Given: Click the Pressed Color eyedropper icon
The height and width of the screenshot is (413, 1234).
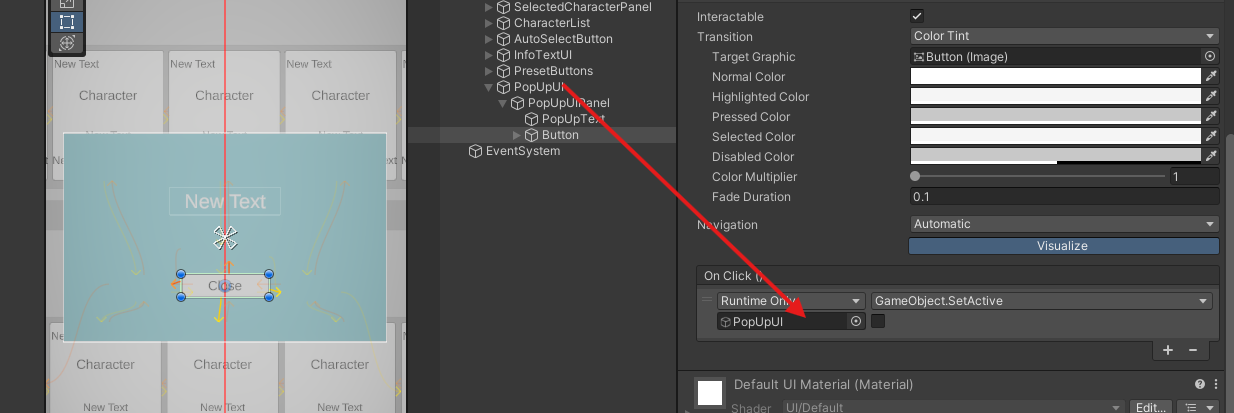Looking at the screenshot, I should pos(1210,117).
